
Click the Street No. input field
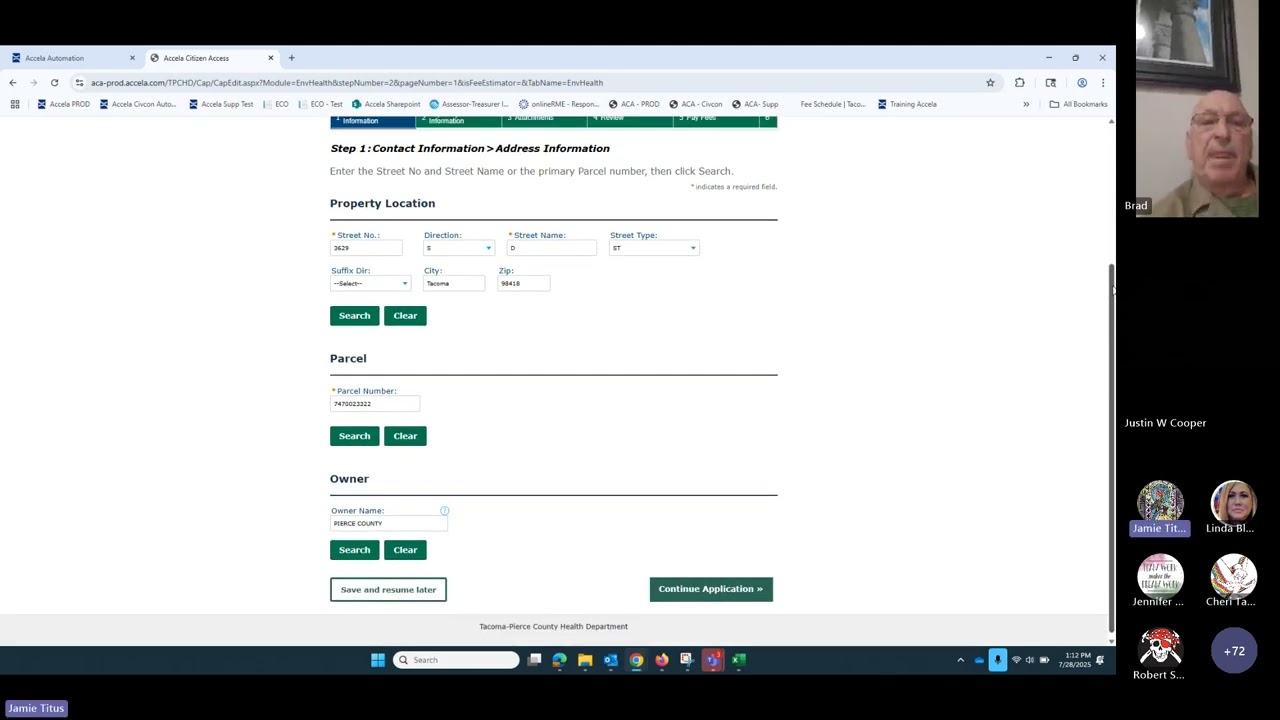(x=366, y=248)
